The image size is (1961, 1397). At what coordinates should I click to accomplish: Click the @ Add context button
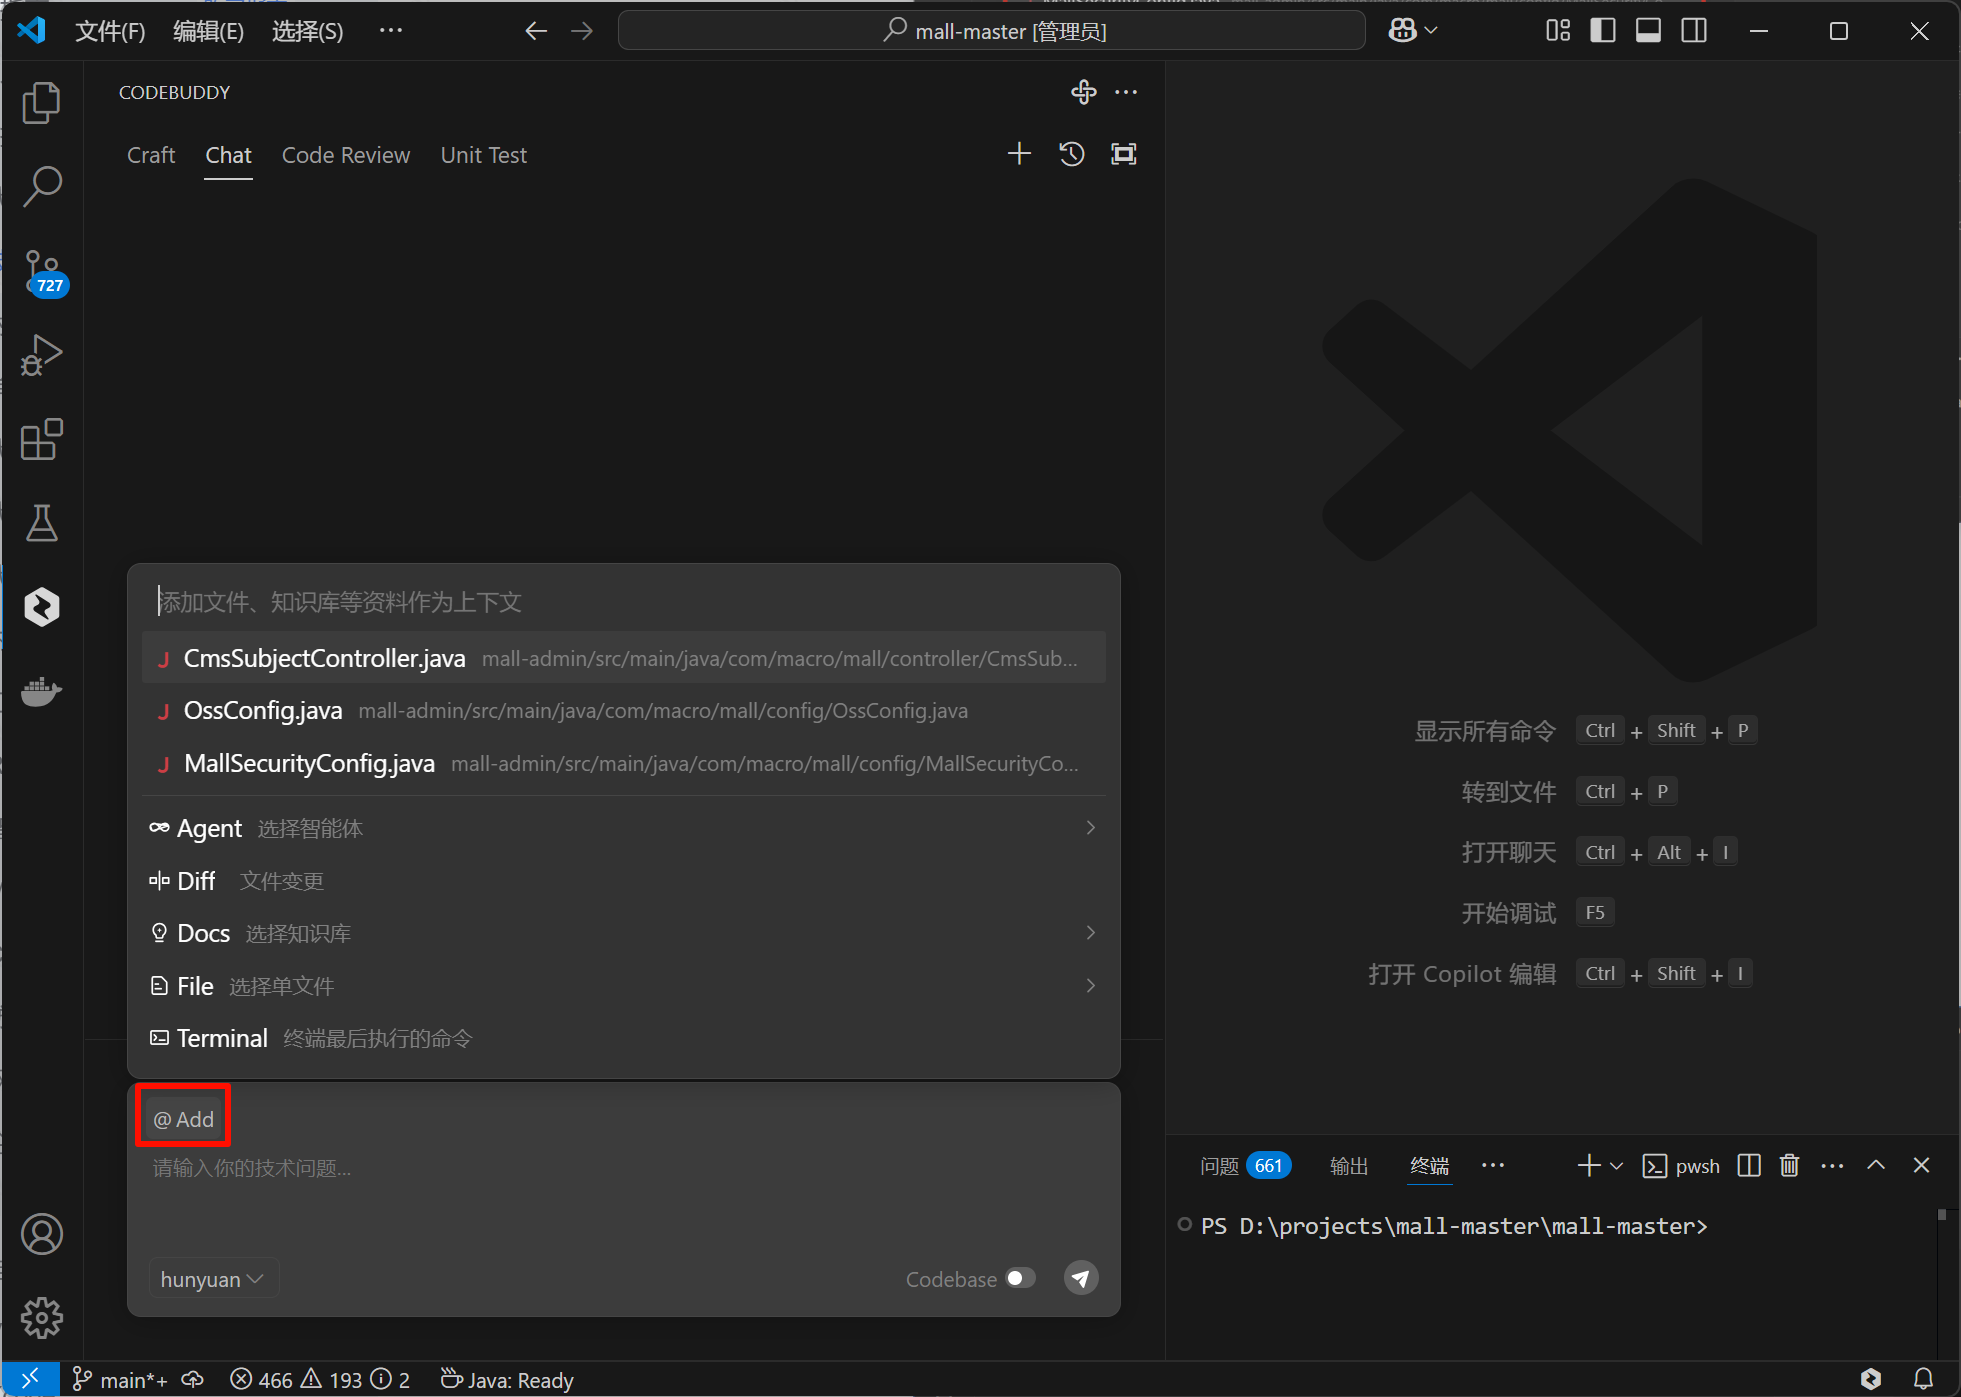pos(183,1119)
